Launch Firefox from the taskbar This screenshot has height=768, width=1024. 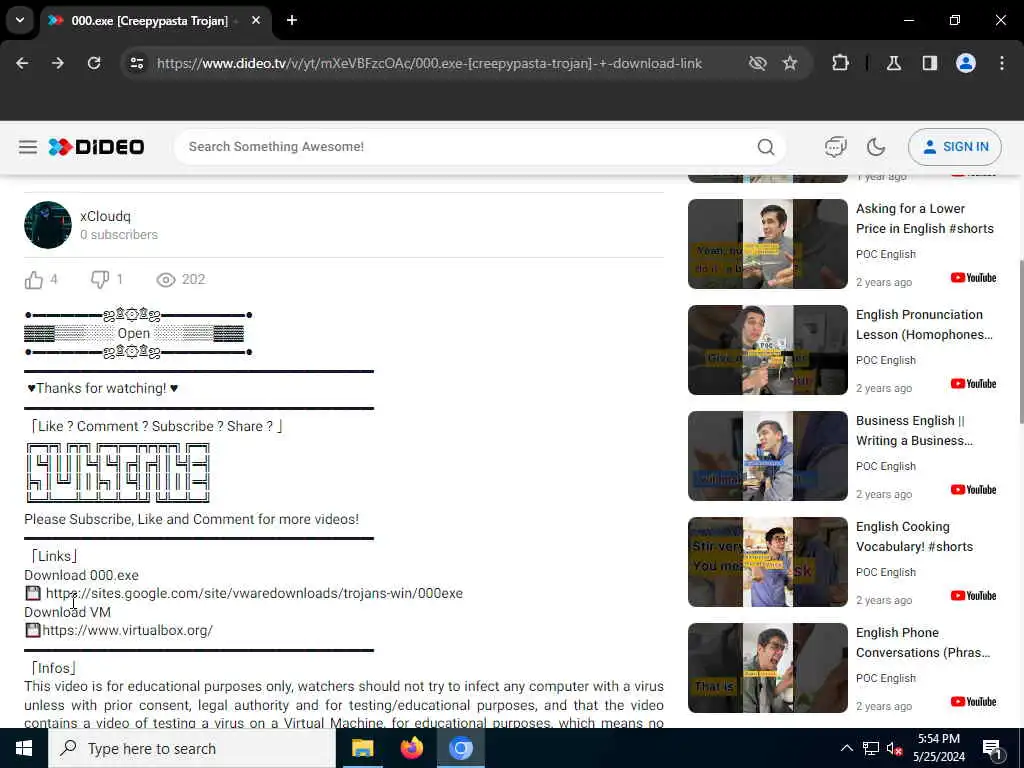[411, 748]
